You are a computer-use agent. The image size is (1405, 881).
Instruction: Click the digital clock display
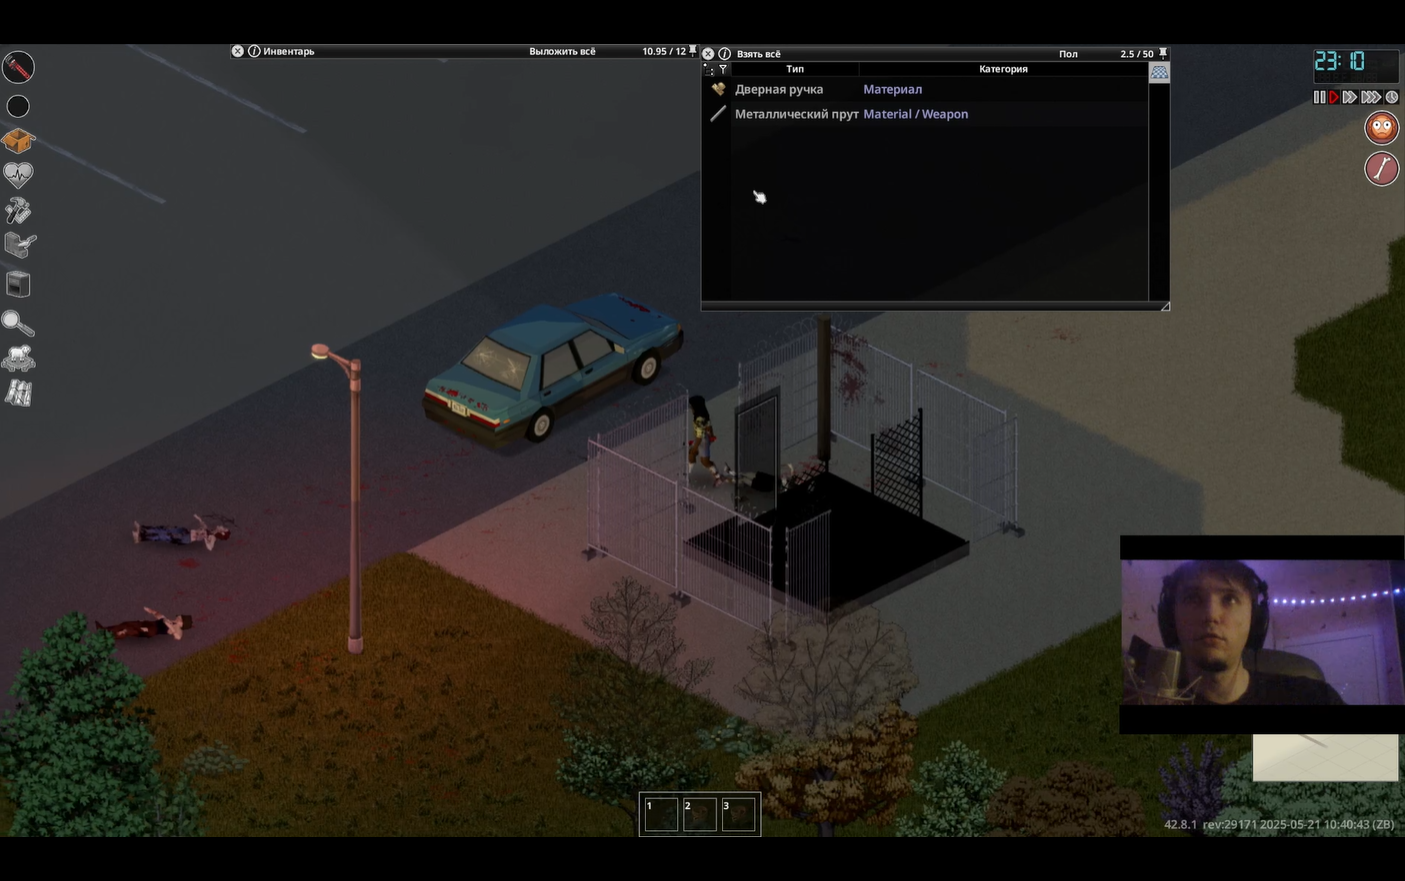pos(1355,65)
